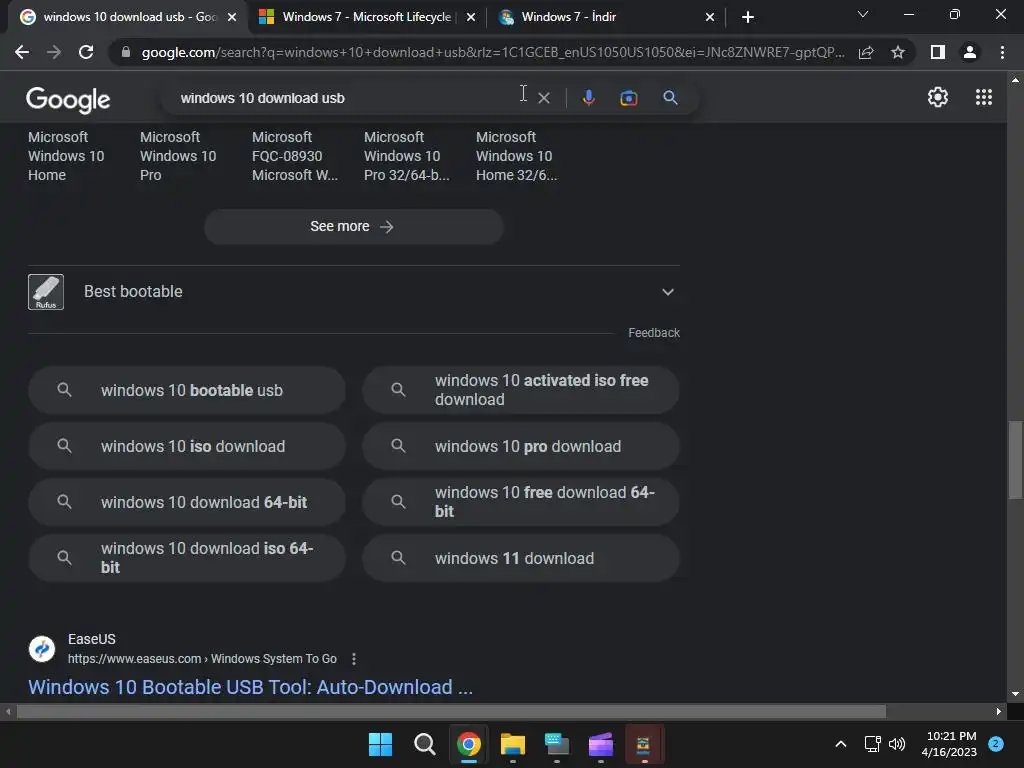Open Windows 10 Bootable USB Tool link
Screen dimensions: 1024x768
pyautogui.click(x=250, y=687)
